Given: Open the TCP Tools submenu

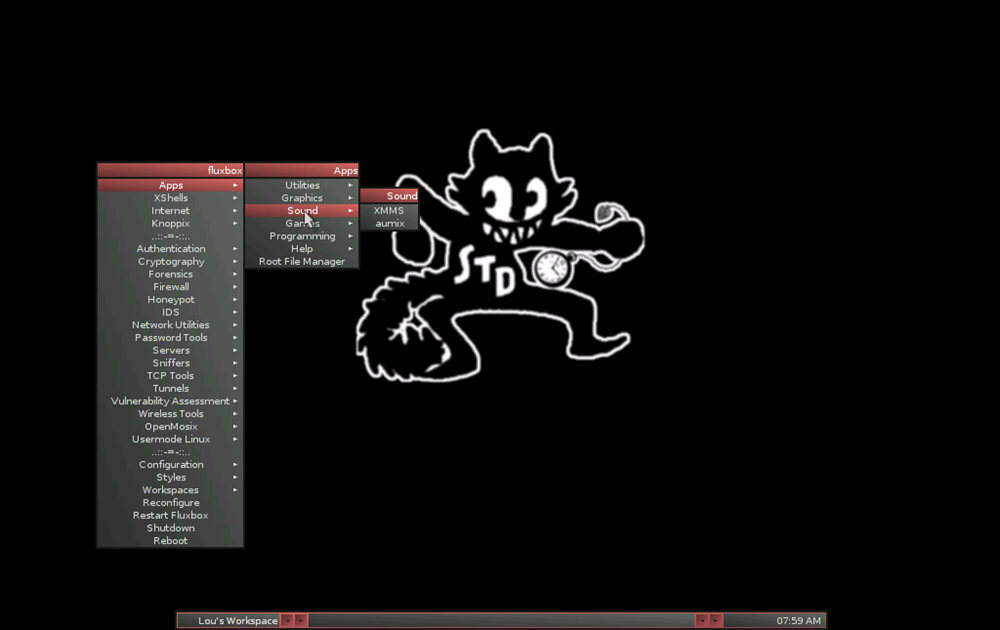Looking at the screenshot, I should point(170,376).
